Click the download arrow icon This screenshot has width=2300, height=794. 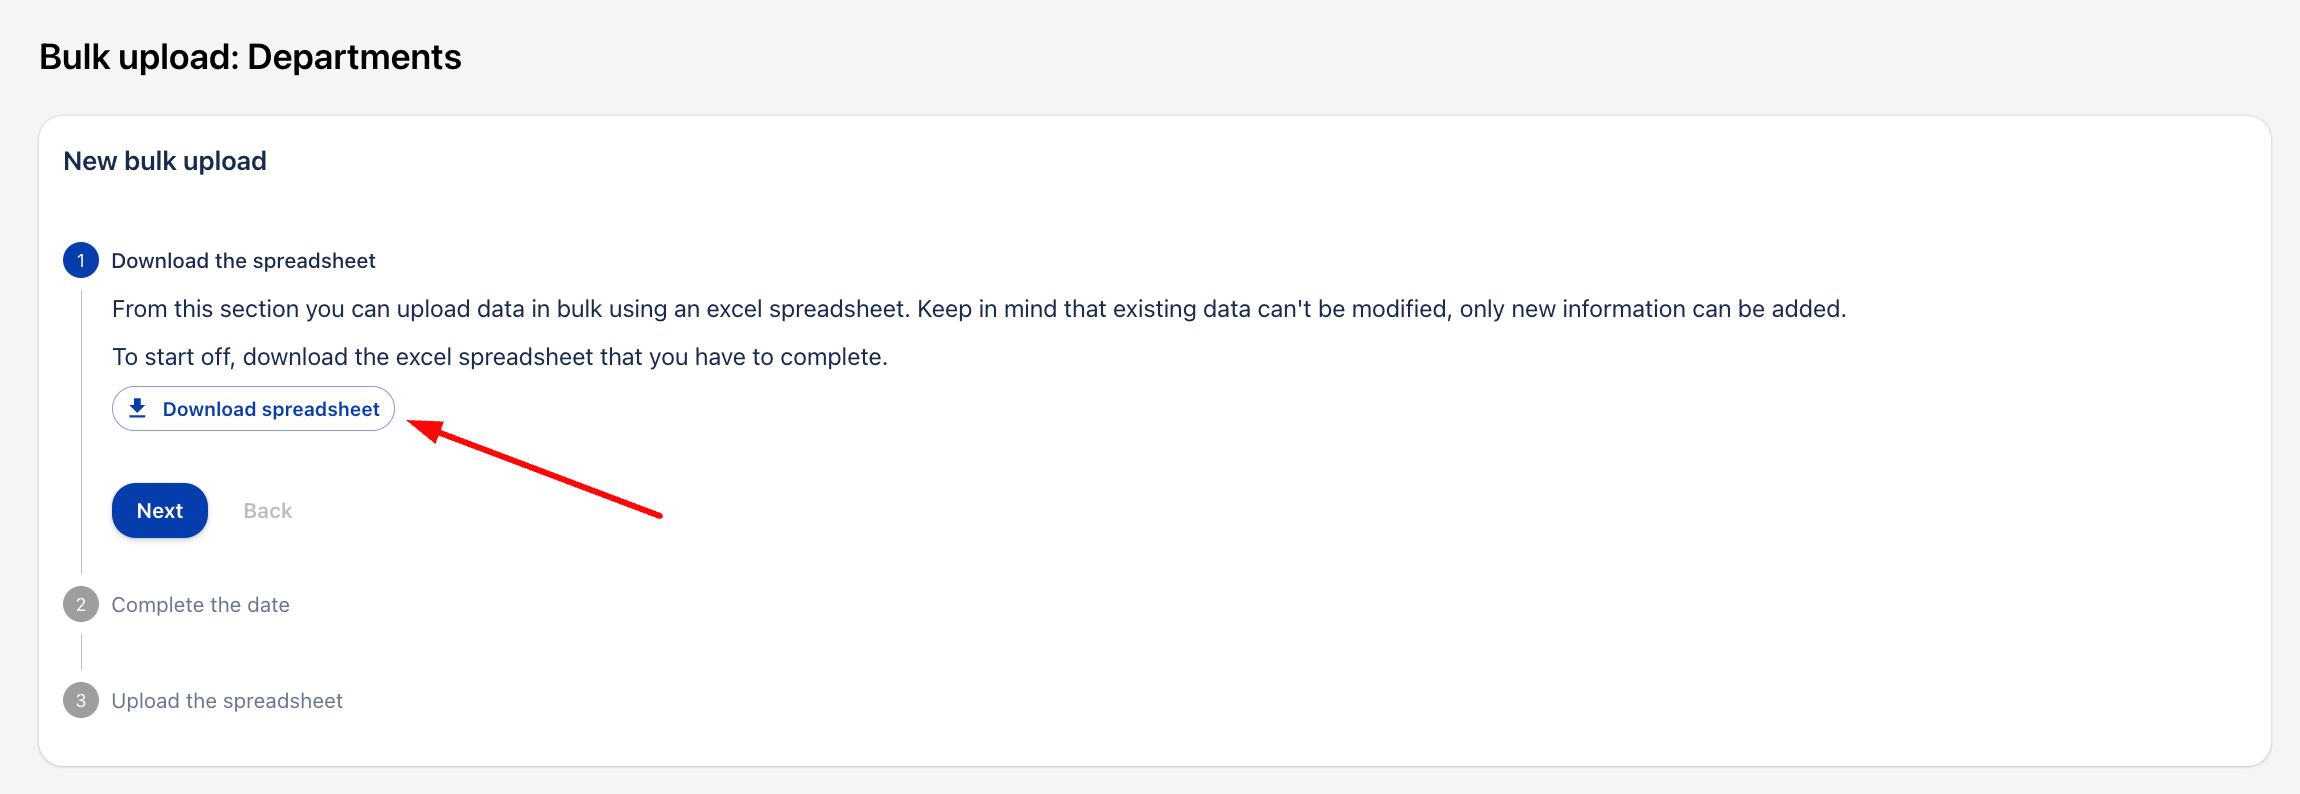pos(138,408)
